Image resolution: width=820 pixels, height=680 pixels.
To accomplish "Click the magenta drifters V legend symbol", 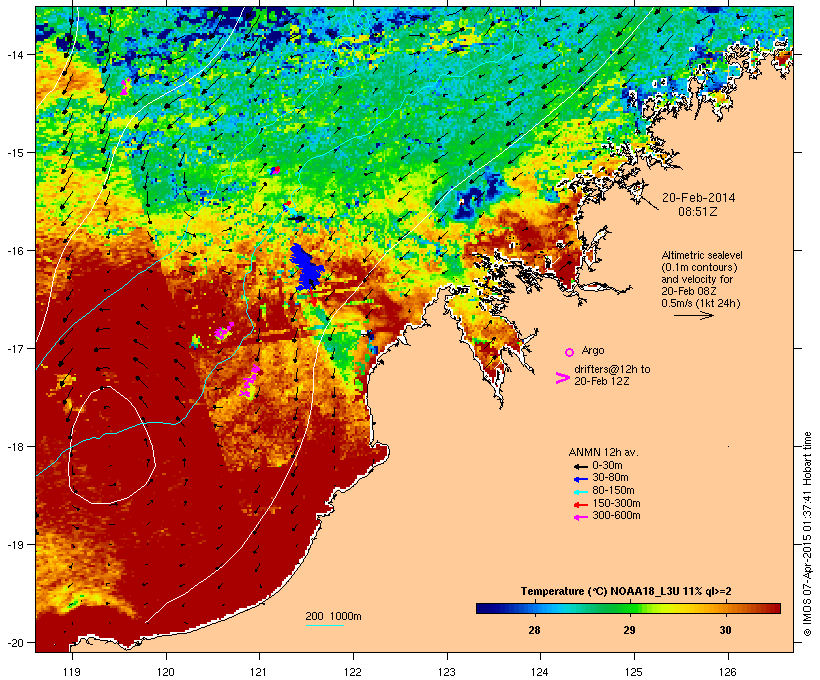I will point(562,378).
